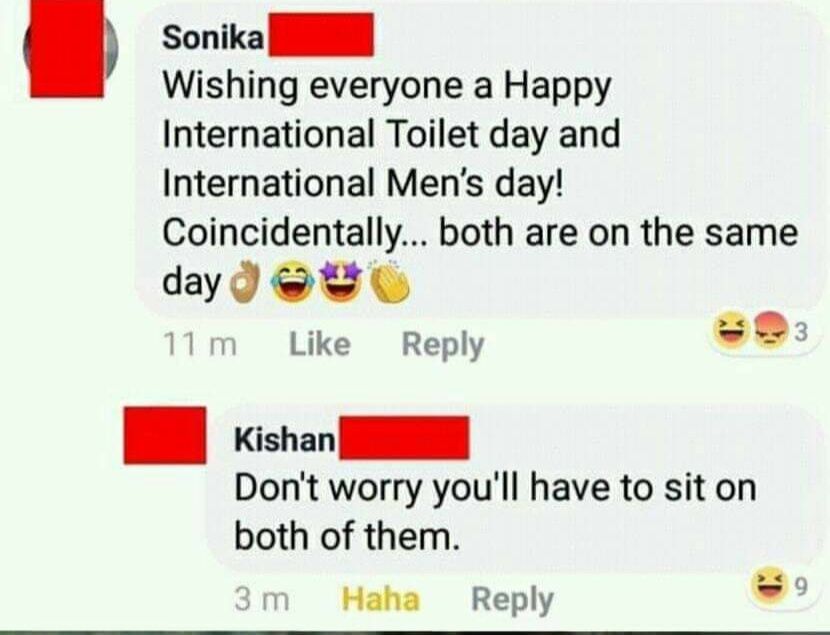Reply to Sonika's comment
The width and height of the screenshot is (830, 635).
point(443,346)
